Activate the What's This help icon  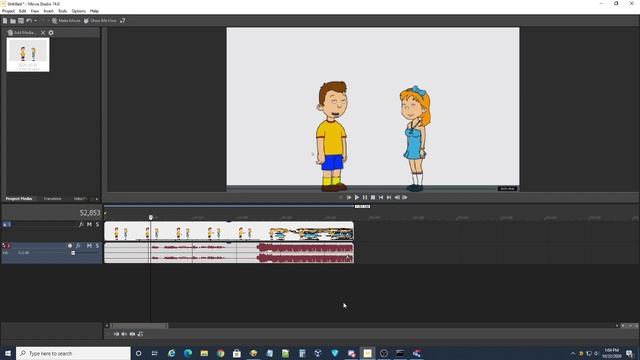click(122, 20)
